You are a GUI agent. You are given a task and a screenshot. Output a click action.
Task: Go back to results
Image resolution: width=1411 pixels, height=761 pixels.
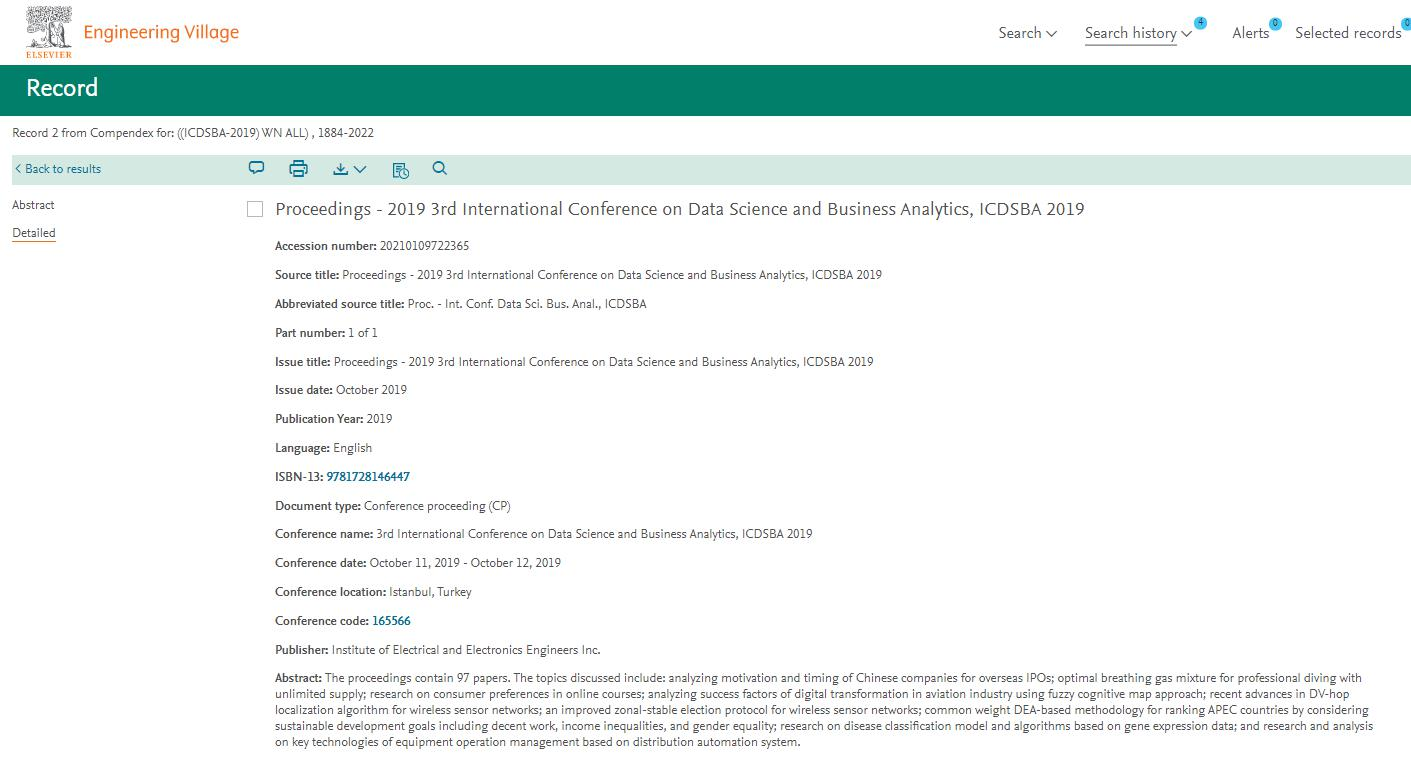pyautogui.click(x=58, y=169)
